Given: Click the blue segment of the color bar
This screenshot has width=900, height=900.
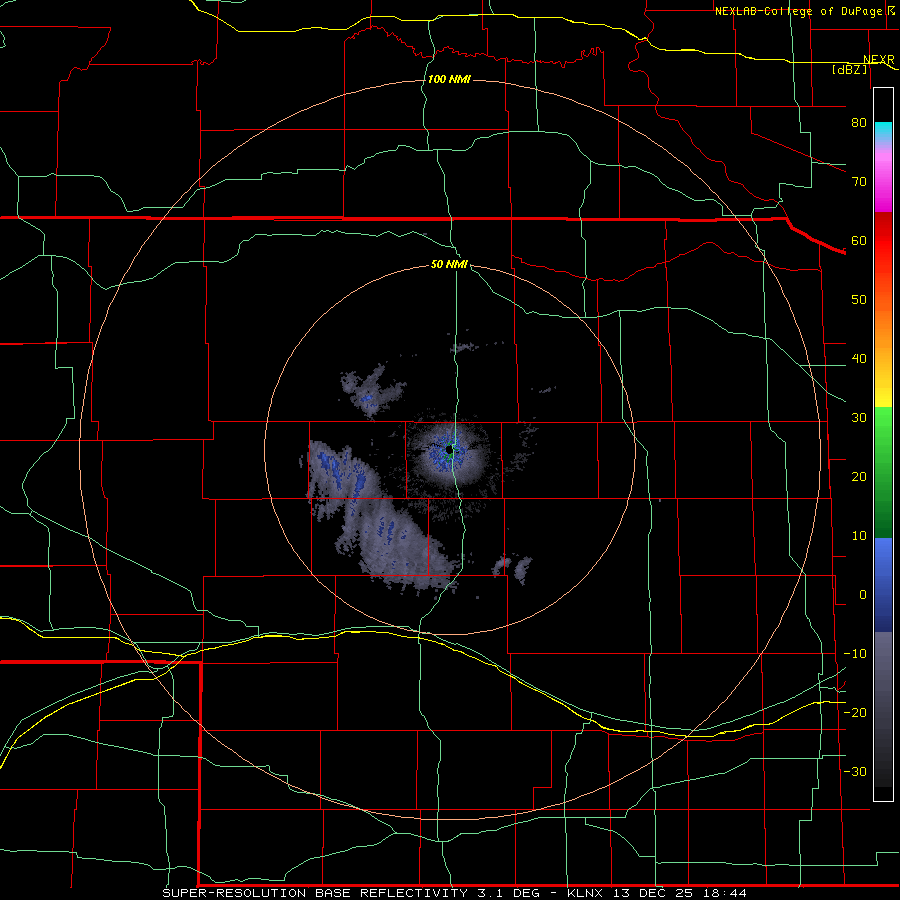Looking at the screenshot, I should tap(883, 584).
